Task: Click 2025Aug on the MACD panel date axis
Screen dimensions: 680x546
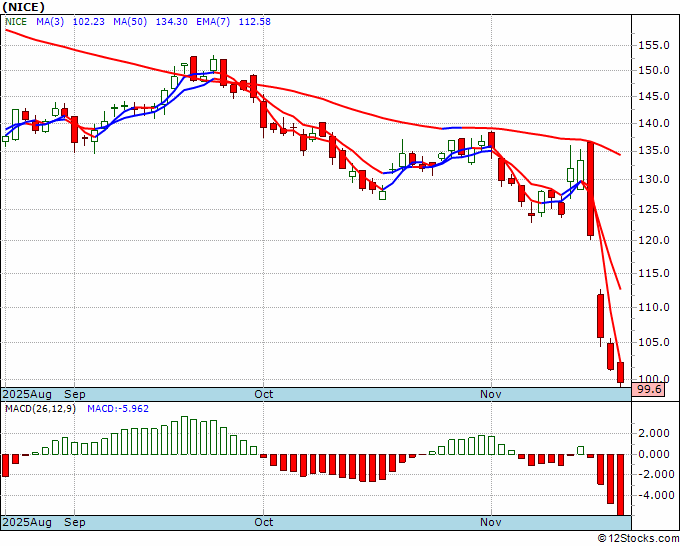Action: click(x=27, y=522)
